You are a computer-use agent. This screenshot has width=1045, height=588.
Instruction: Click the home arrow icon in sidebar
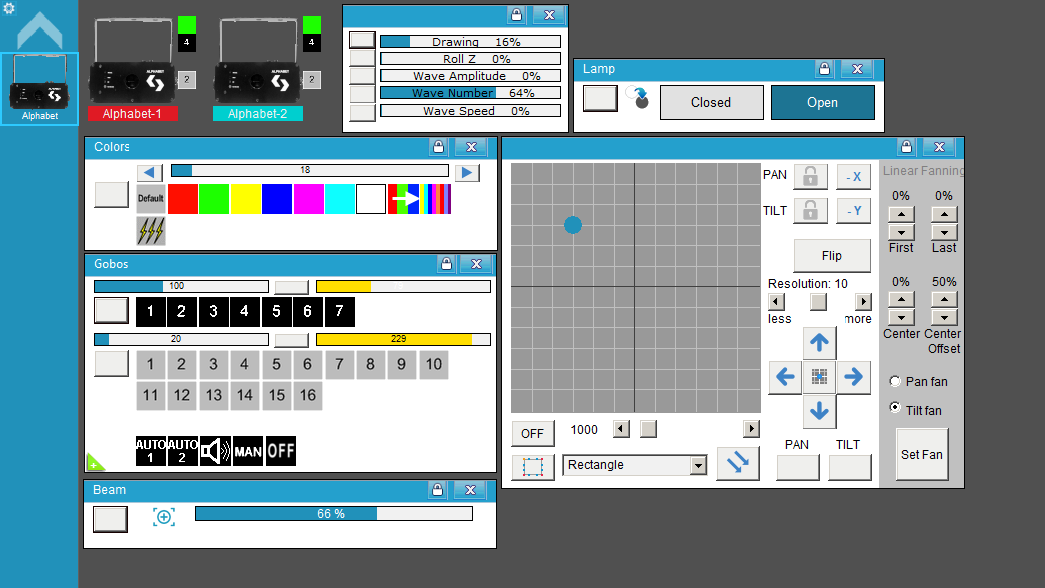click(39, 31)
